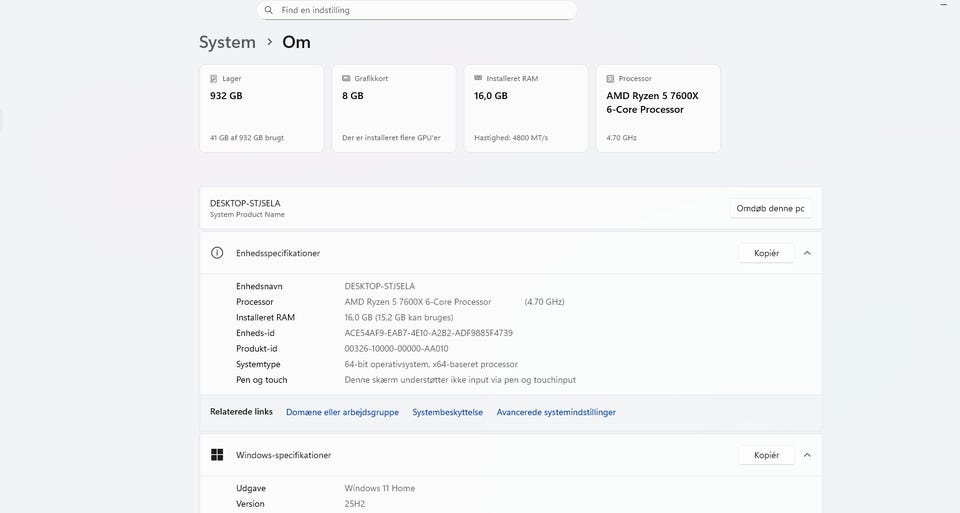
Task: Collapse the Enhedsspecifikationer section chevron
Action: point(807,253)
